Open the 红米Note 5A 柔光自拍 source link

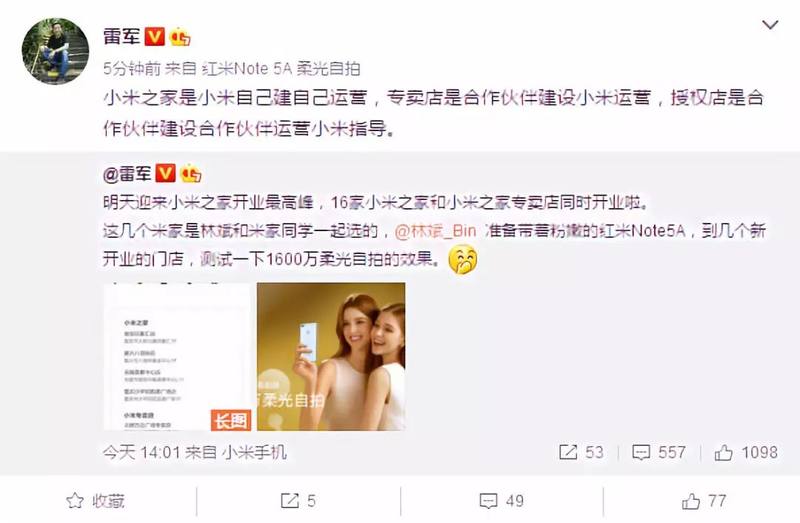281,68
